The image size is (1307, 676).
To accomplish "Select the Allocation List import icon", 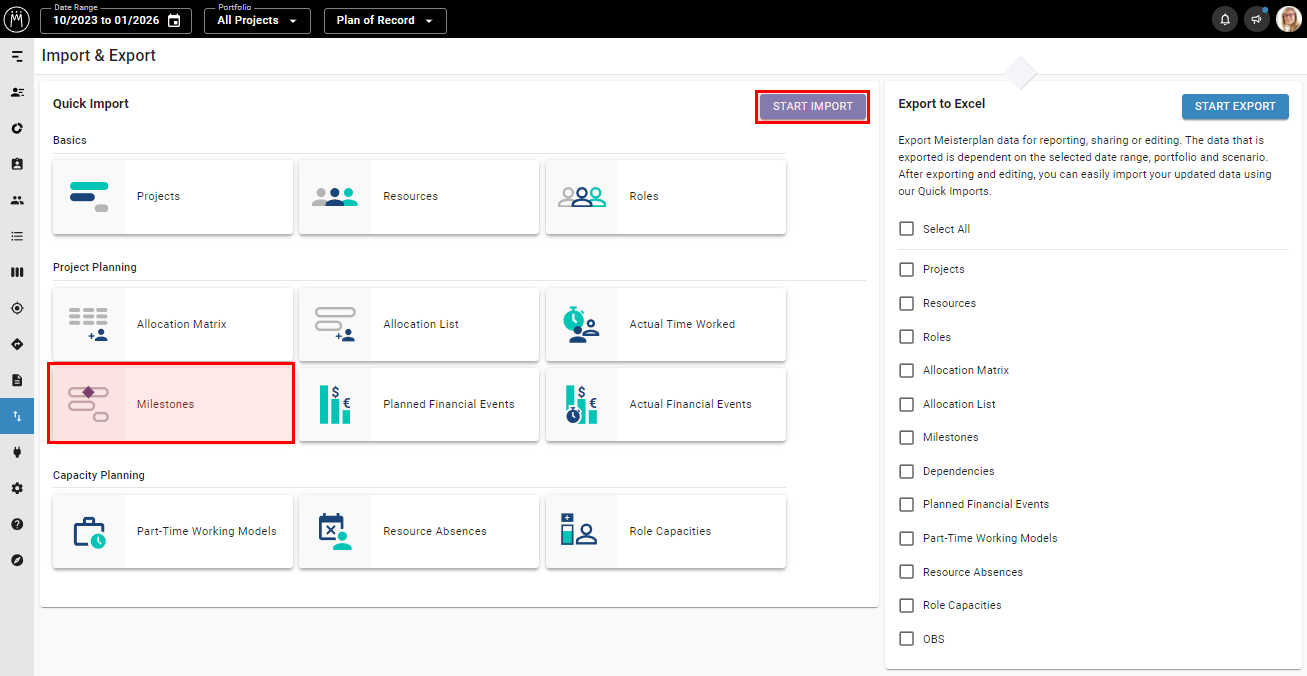I will coord(335,325).
